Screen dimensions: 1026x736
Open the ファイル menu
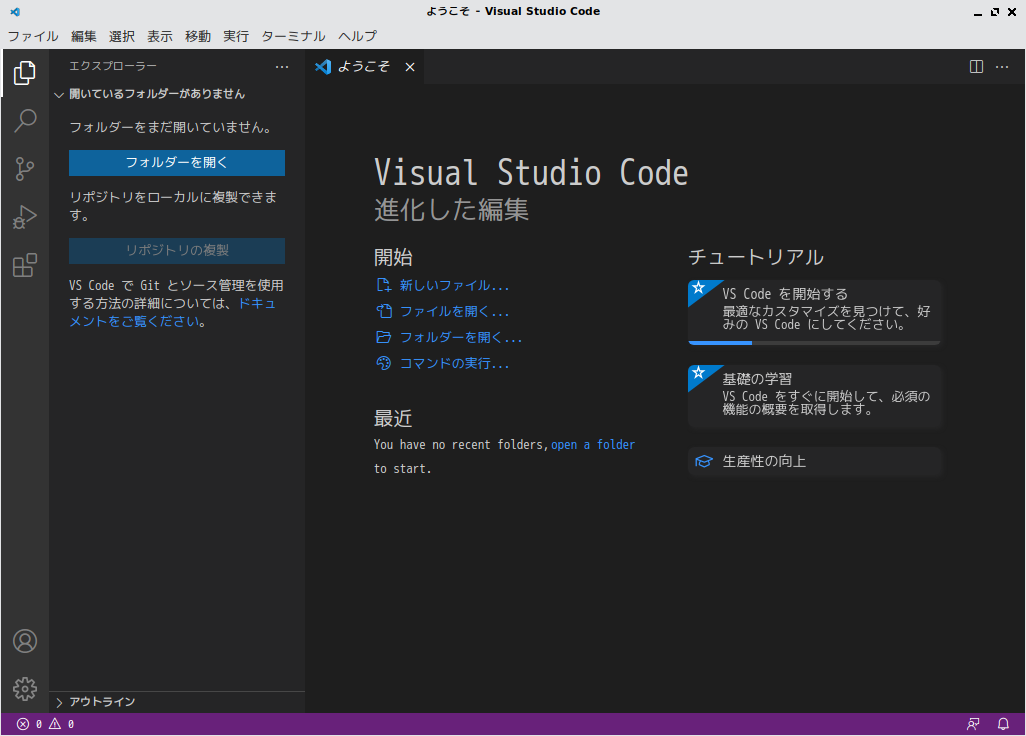click(33, 36)
